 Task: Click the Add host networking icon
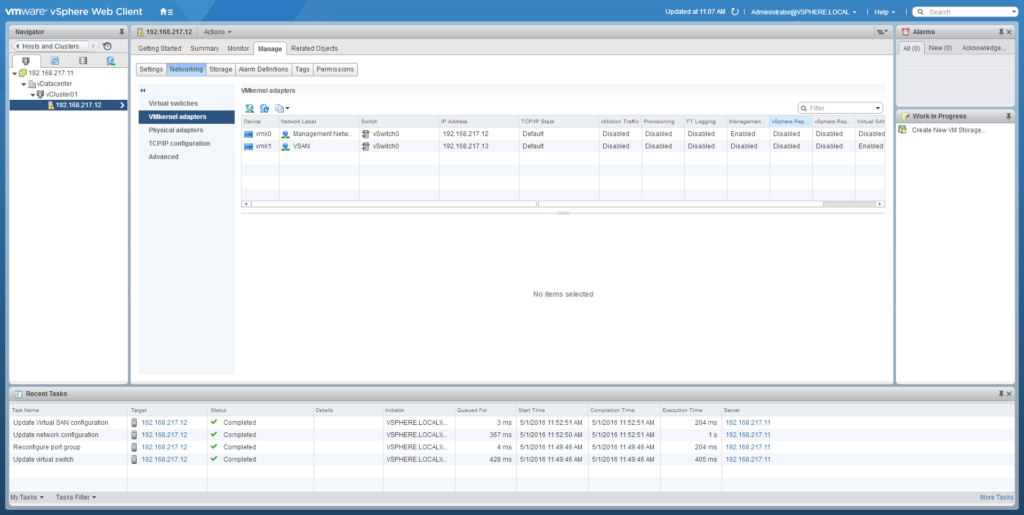click(x=249, y=108)
